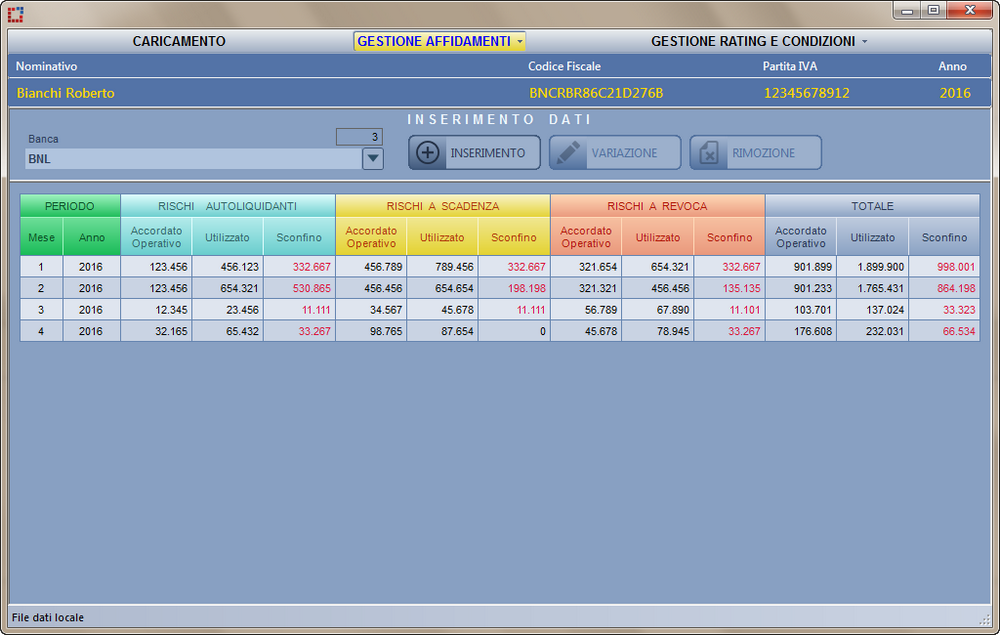Open the Gestione Rating e Condizioni menu
Screen dimensions: 1000x635
click(x=758, y=41)
